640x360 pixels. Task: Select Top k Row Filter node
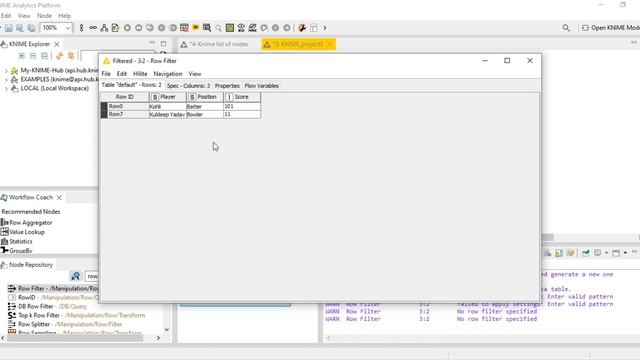coord(76,316)
